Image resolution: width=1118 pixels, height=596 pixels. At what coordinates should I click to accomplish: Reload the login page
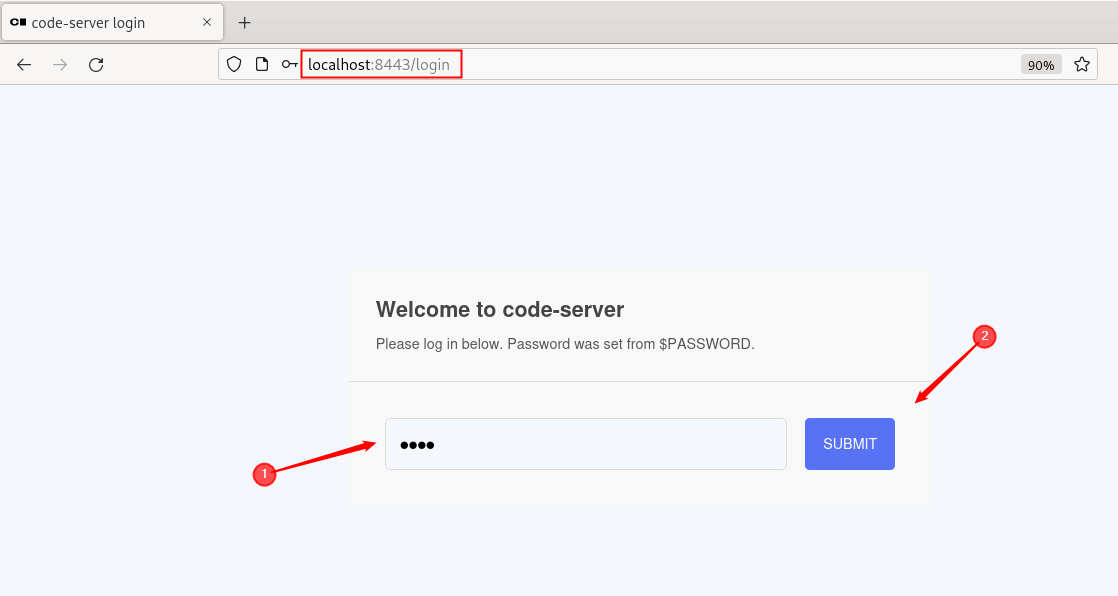click(96, 65)
